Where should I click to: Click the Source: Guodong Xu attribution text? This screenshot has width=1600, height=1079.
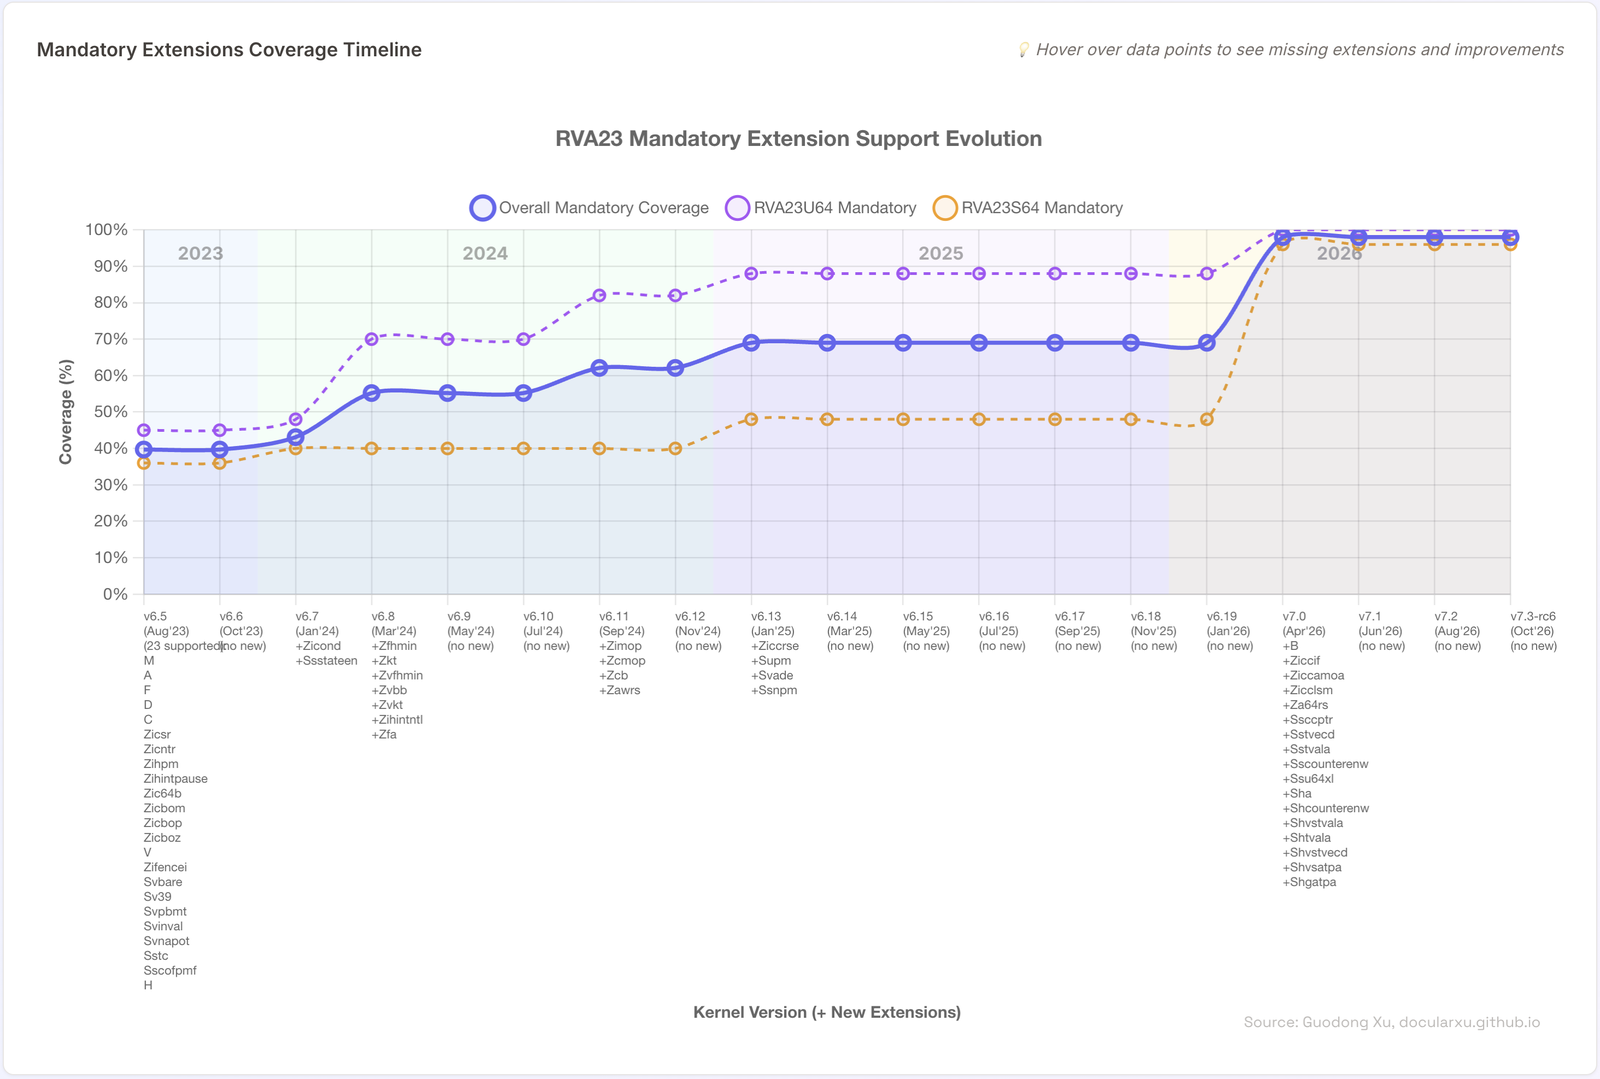(1392, 1022)
